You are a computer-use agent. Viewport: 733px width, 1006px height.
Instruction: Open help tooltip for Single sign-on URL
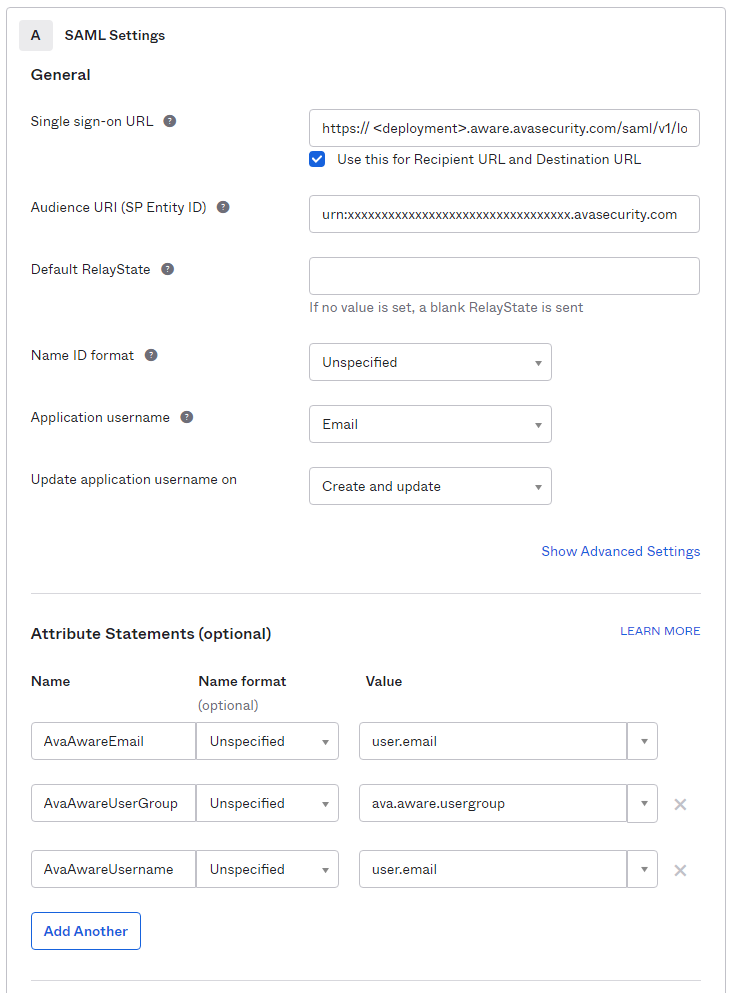(169, 121)
